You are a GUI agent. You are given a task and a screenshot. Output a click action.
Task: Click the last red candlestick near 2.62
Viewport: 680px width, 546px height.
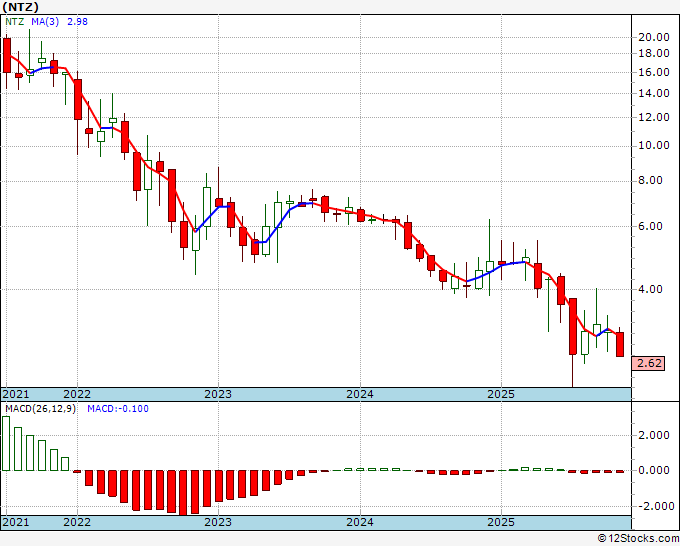(x=620, y=344)
